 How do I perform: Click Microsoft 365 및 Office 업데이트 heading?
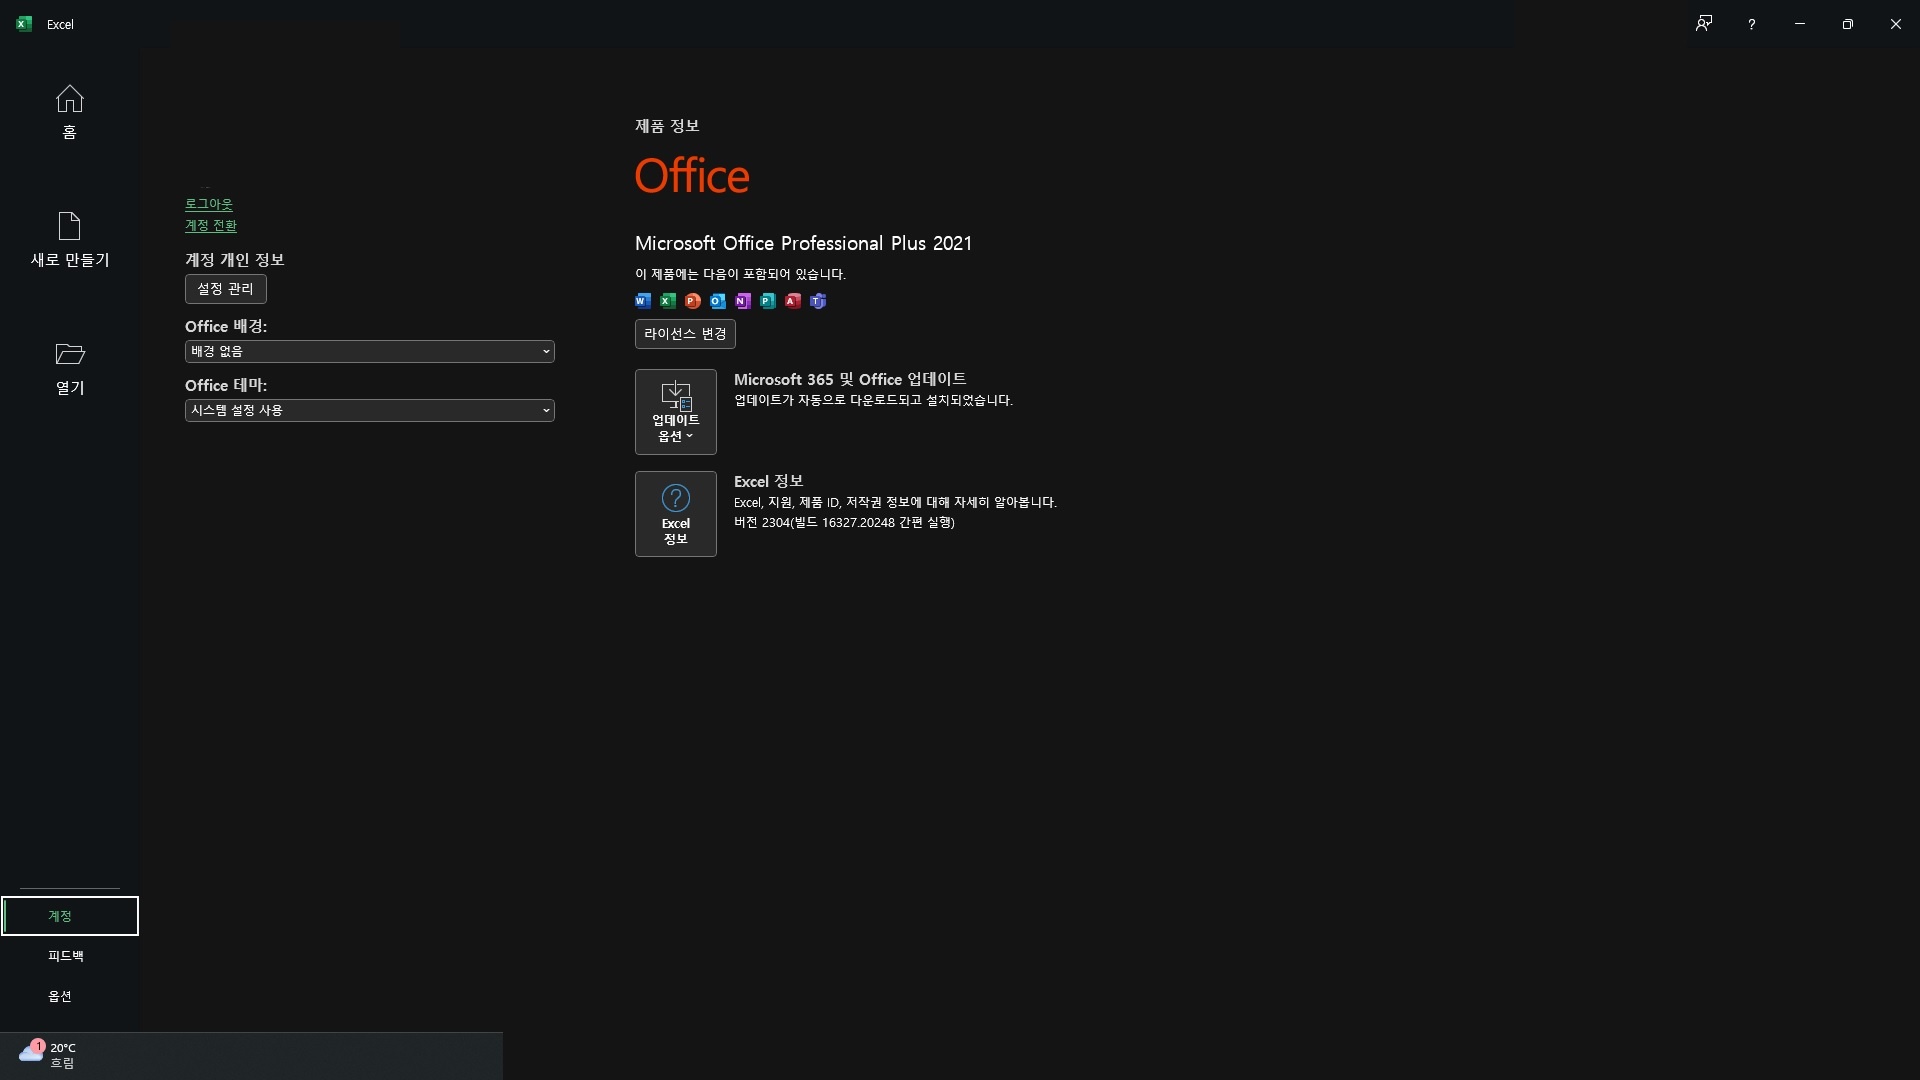point(850,379)
